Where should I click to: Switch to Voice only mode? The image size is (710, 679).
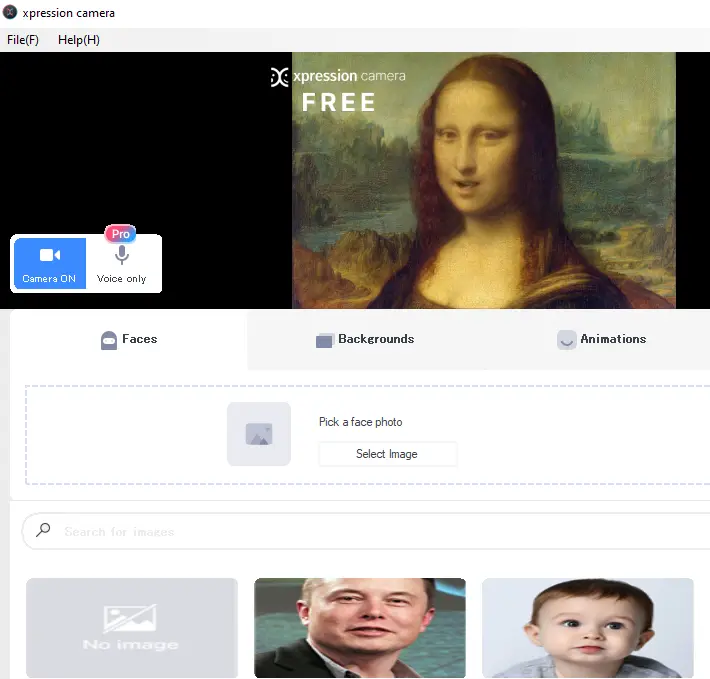tap(122, 264)
